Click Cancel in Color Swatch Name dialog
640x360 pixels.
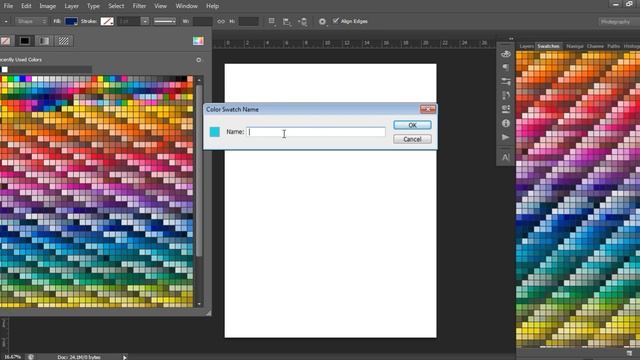coord(412,139)
